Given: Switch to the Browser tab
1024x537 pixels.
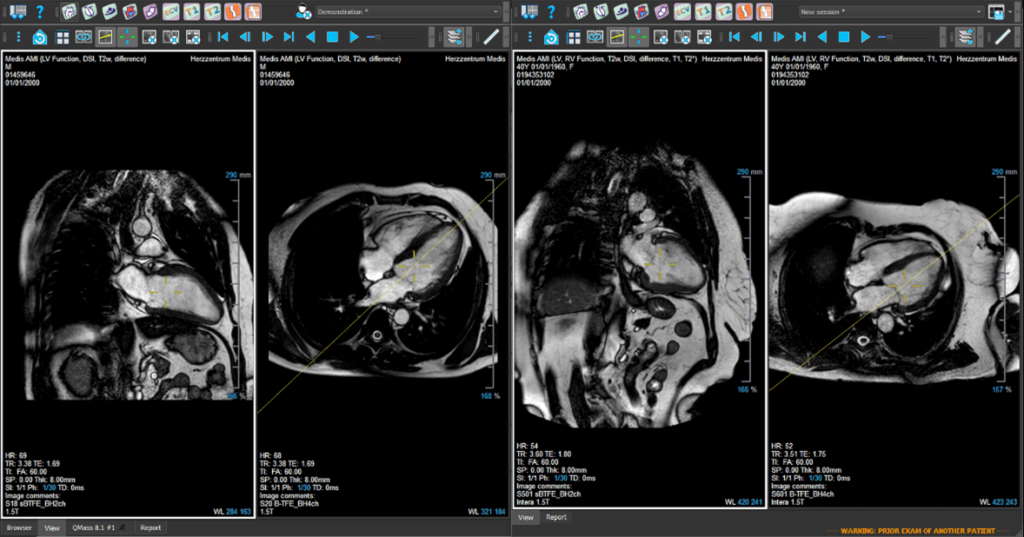Looking at the screenshot, I should (19, 527).
